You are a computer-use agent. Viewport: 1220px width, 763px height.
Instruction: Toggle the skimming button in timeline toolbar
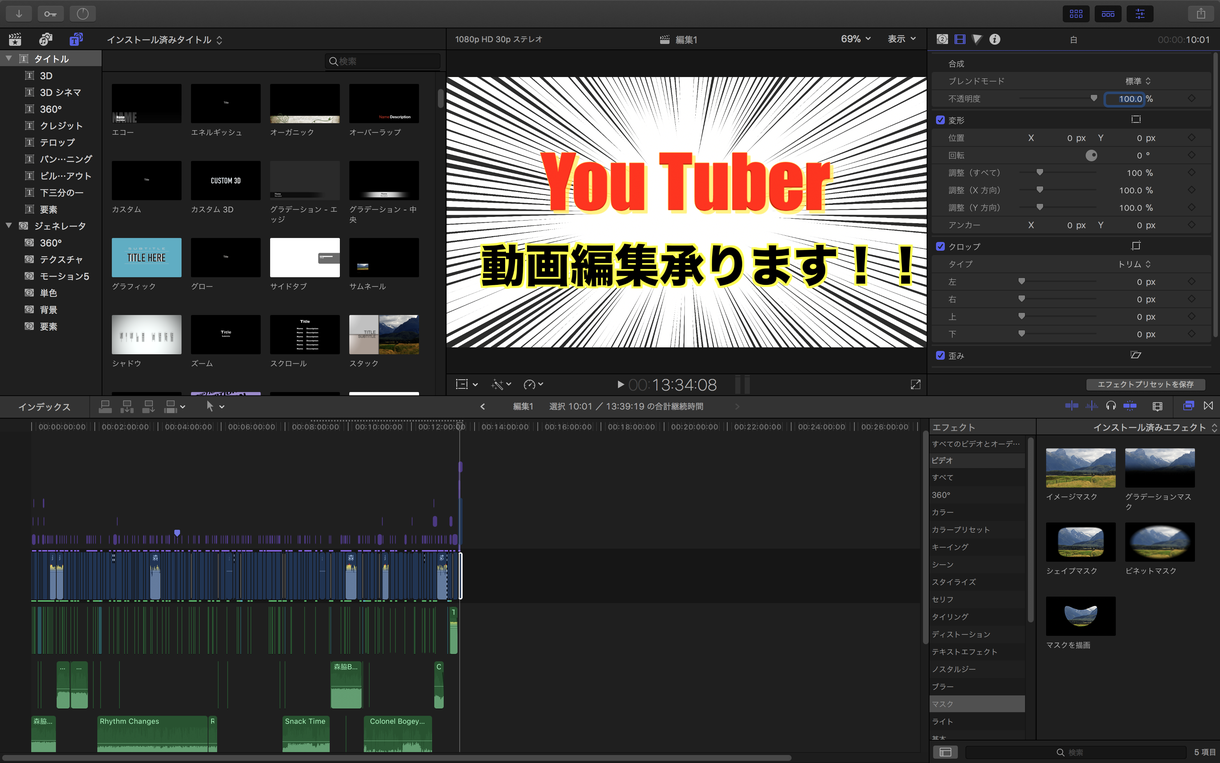click(1072, 406)
